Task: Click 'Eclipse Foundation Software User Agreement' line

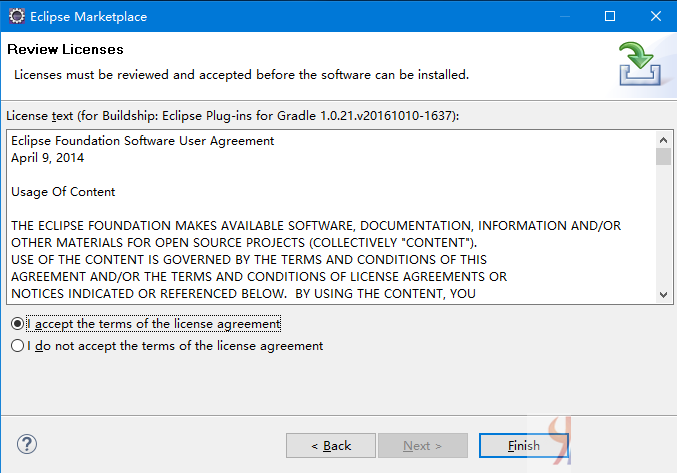Action: point(142,141)
